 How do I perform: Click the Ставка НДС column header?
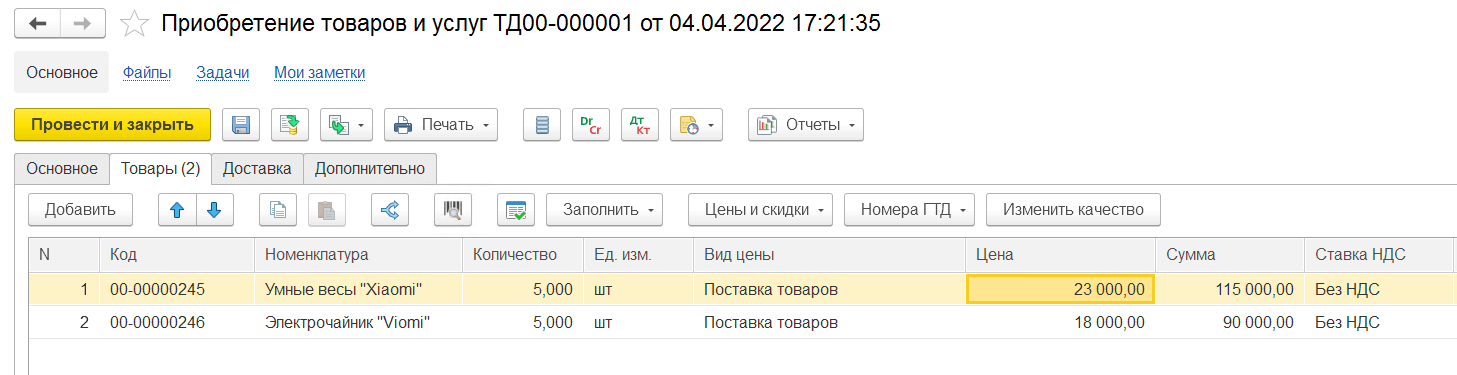(x=1378, y=255)
